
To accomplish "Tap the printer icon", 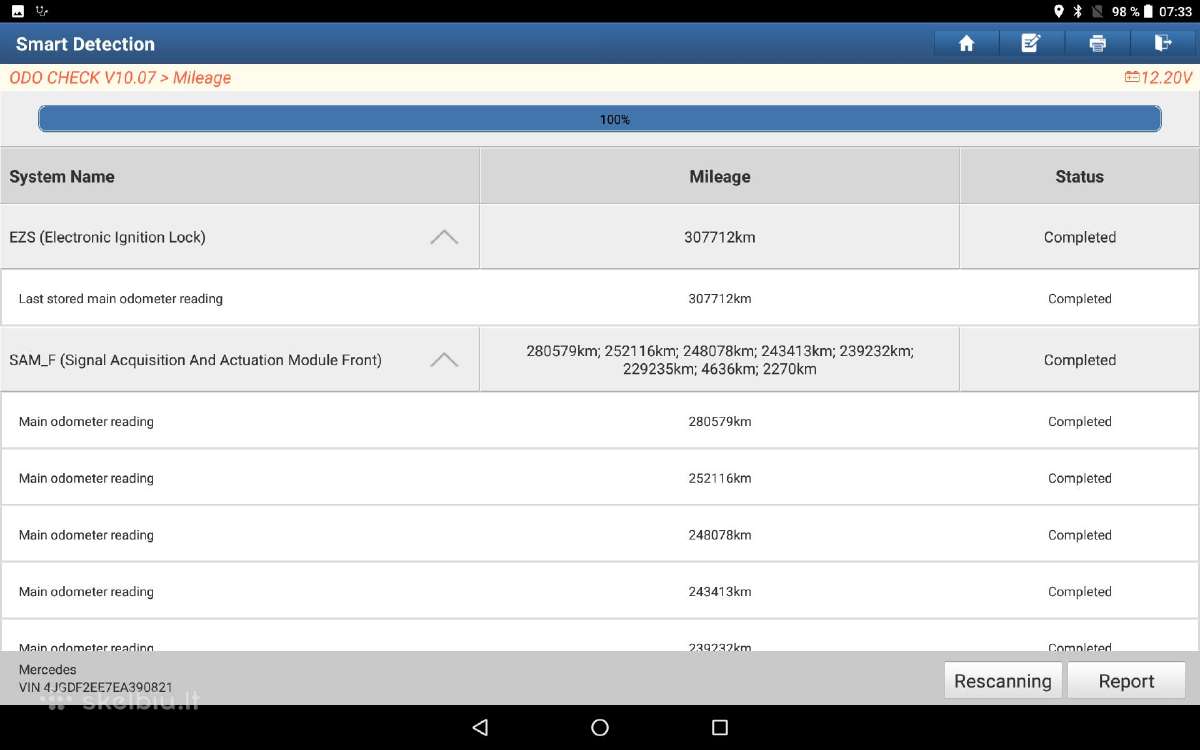I will tap(1097, 43).
